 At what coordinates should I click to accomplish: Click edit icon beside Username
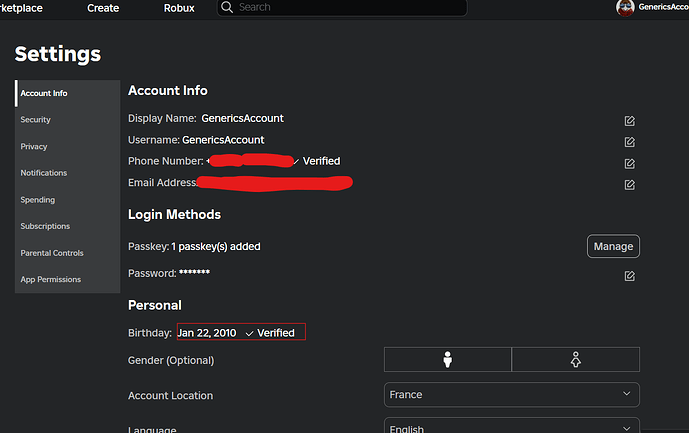(x=629, y=141)
